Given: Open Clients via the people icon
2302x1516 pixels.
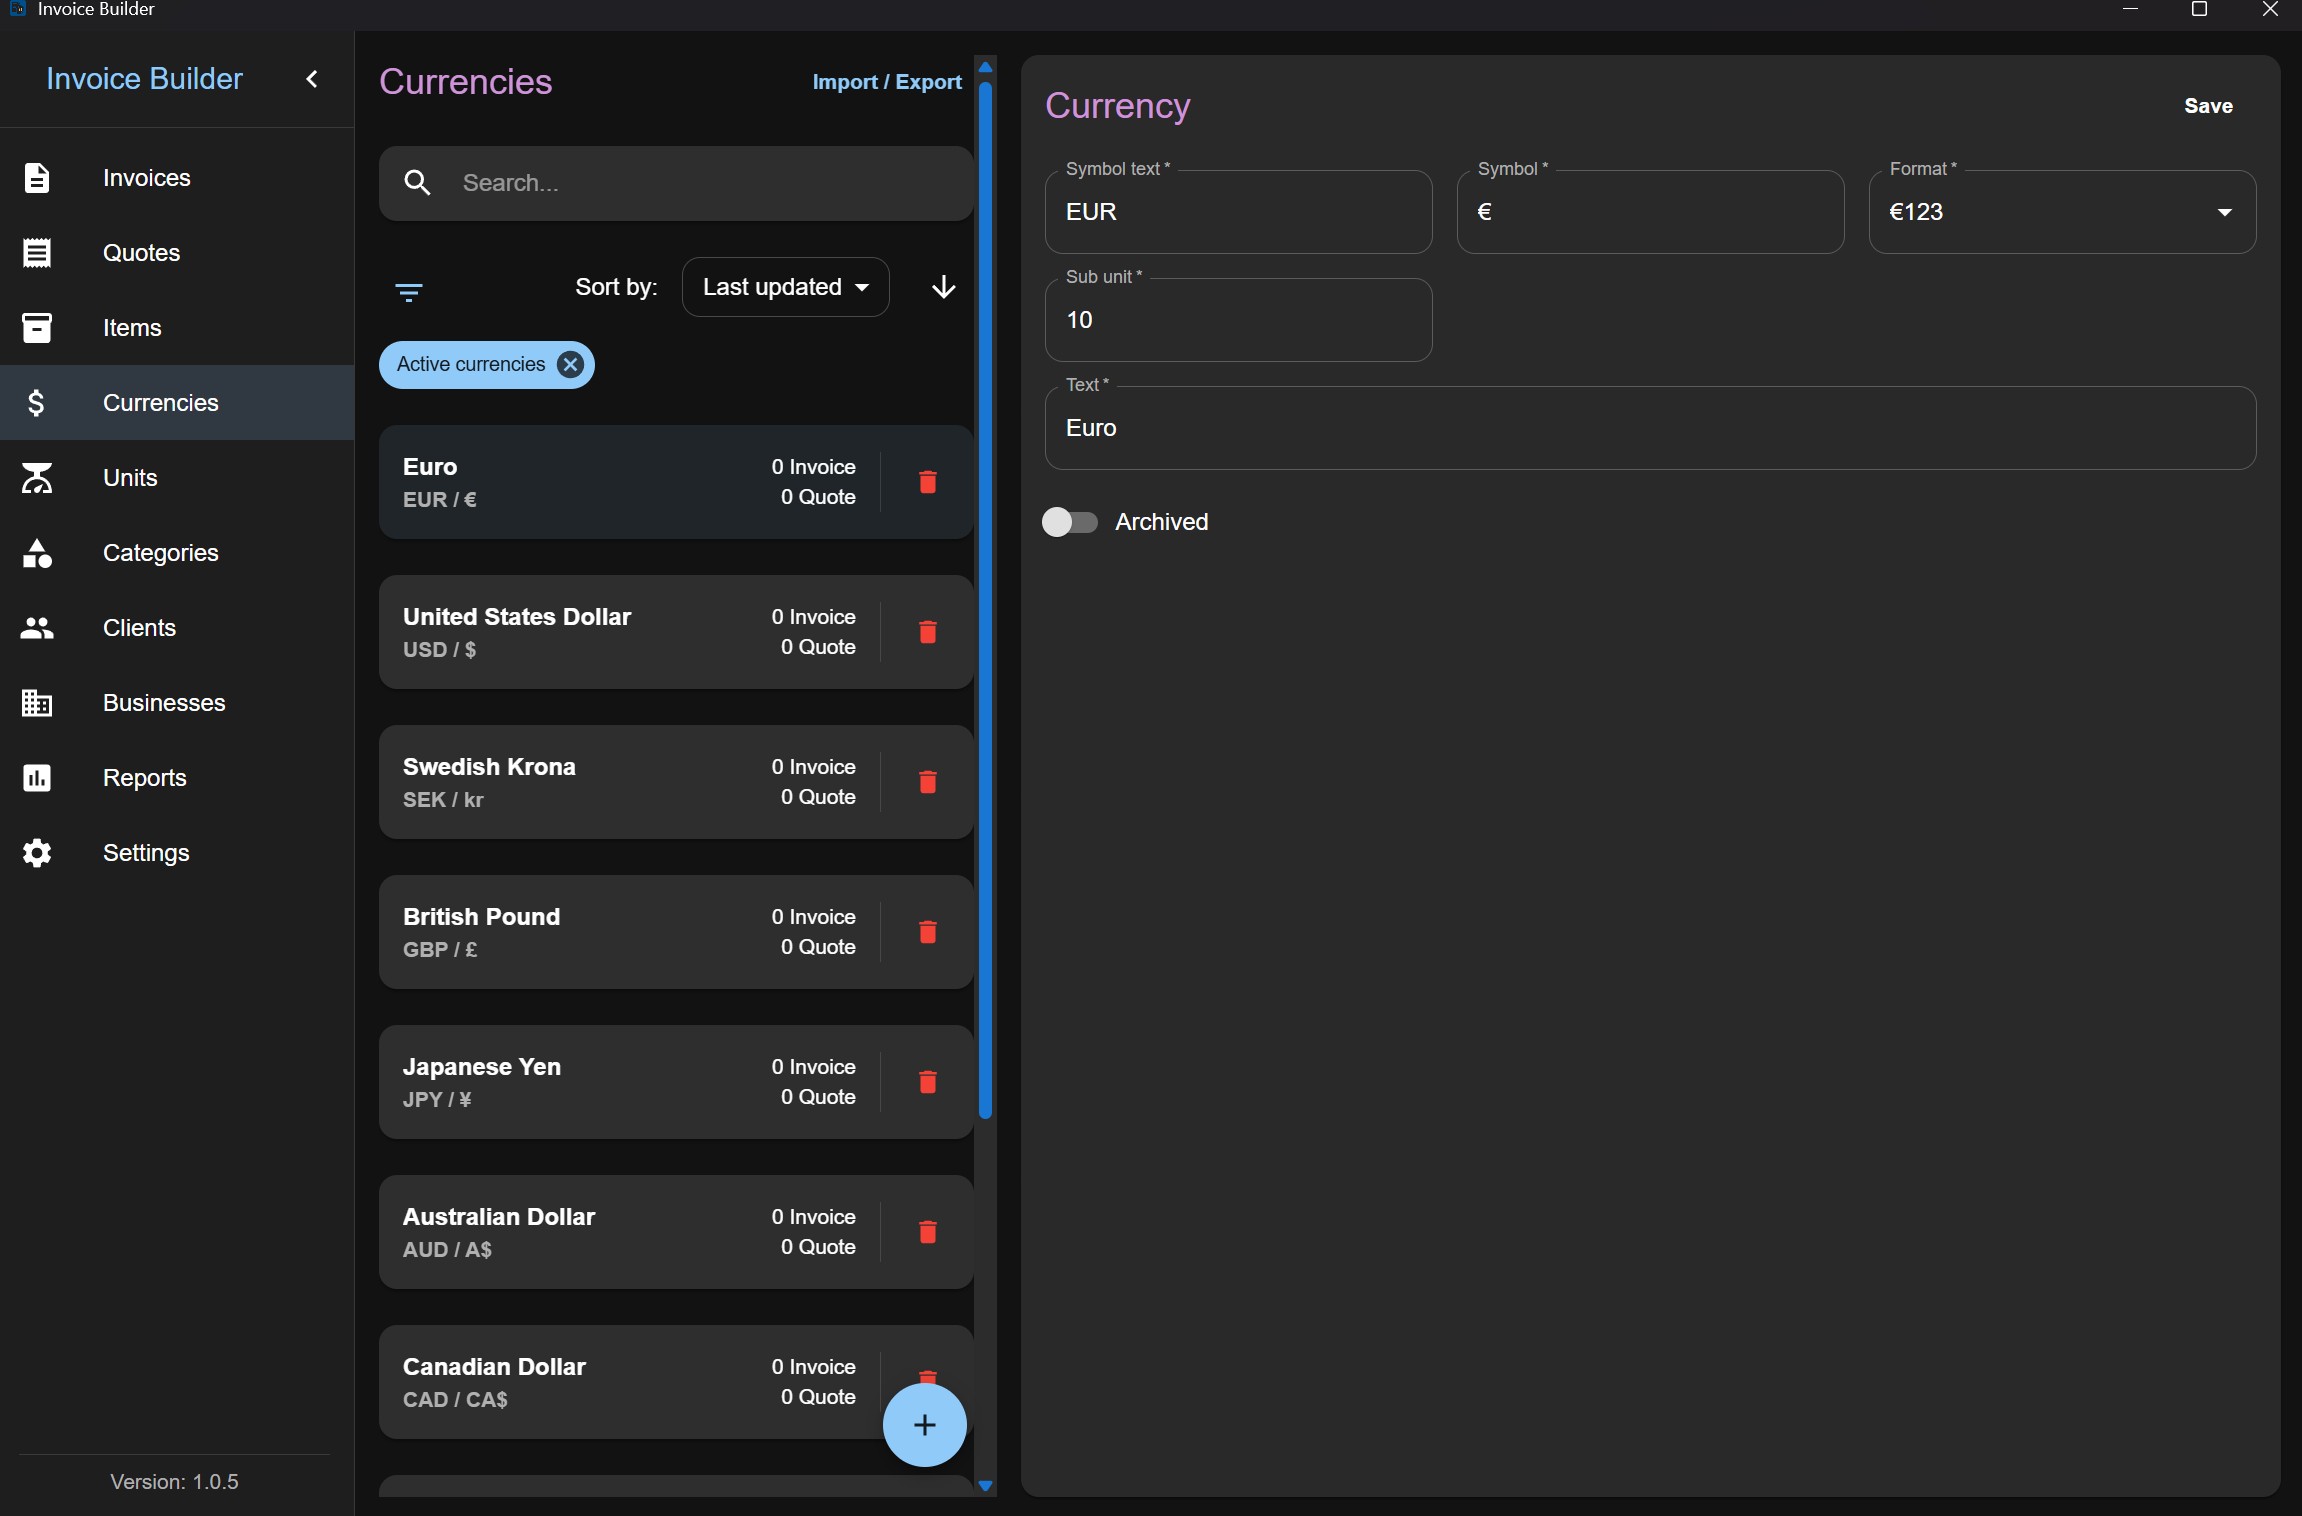Looking at the screenshot, I should pyautogui.click(x=37, y=628).
